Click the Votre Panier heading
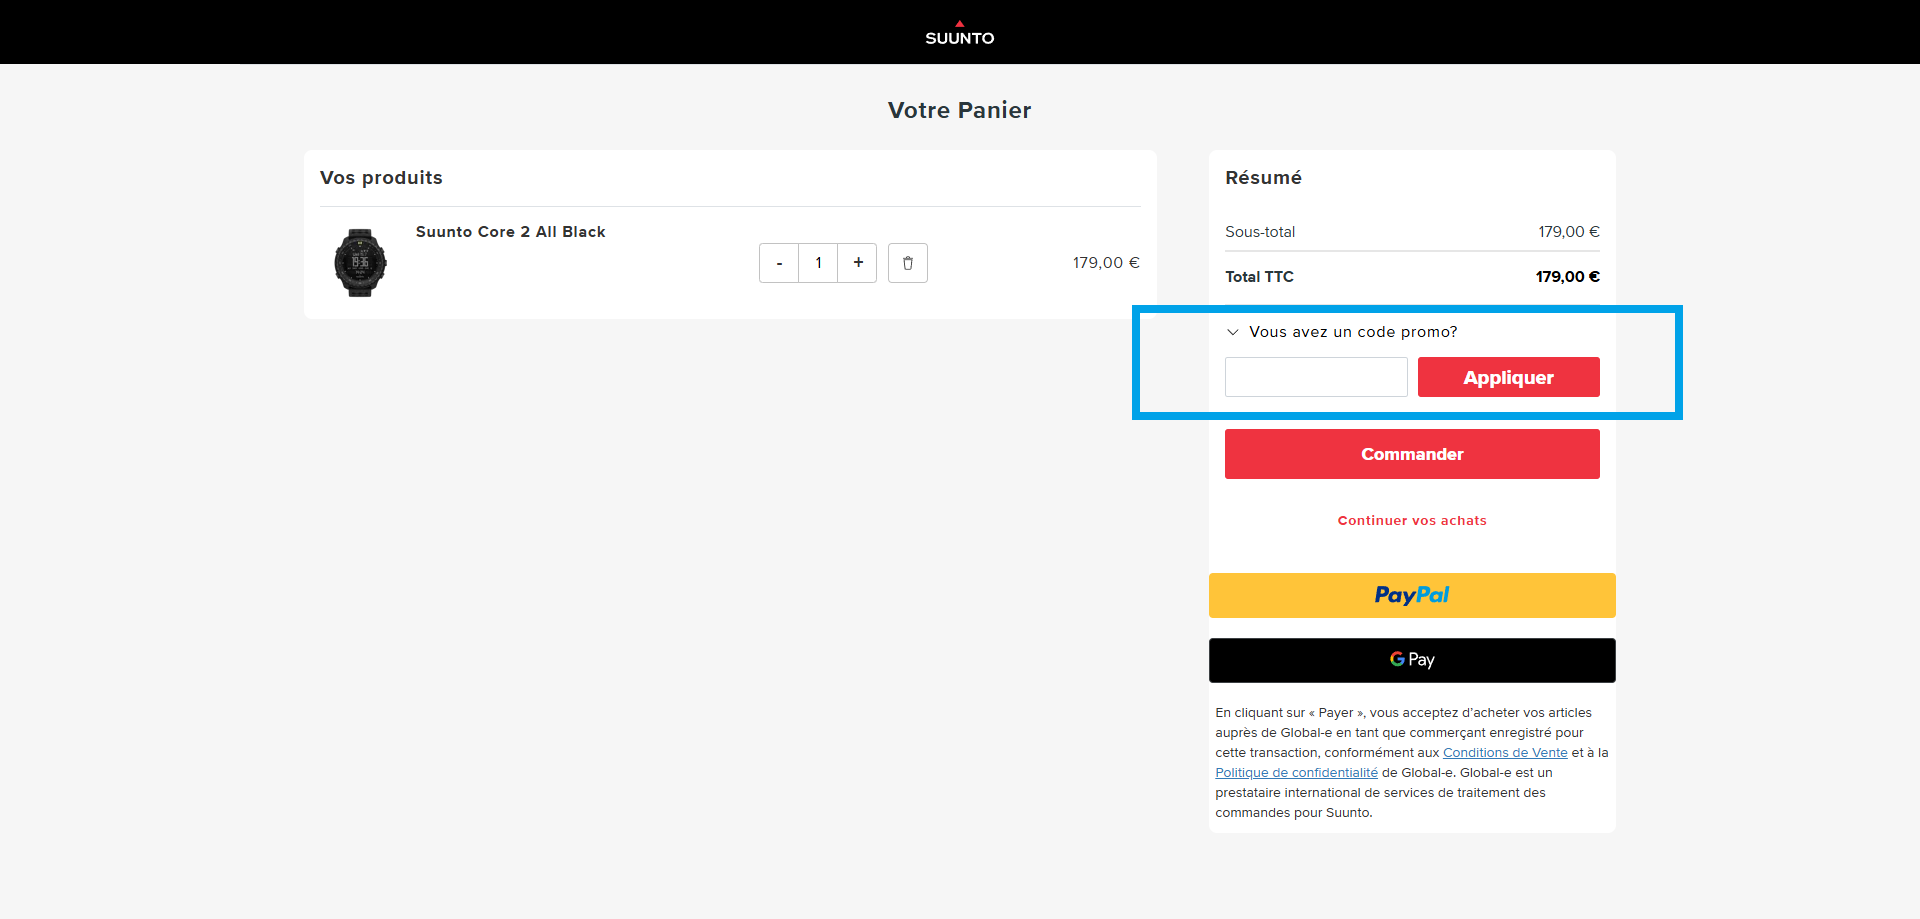This screenshot has height=919, width=1920. pos(959,110)
